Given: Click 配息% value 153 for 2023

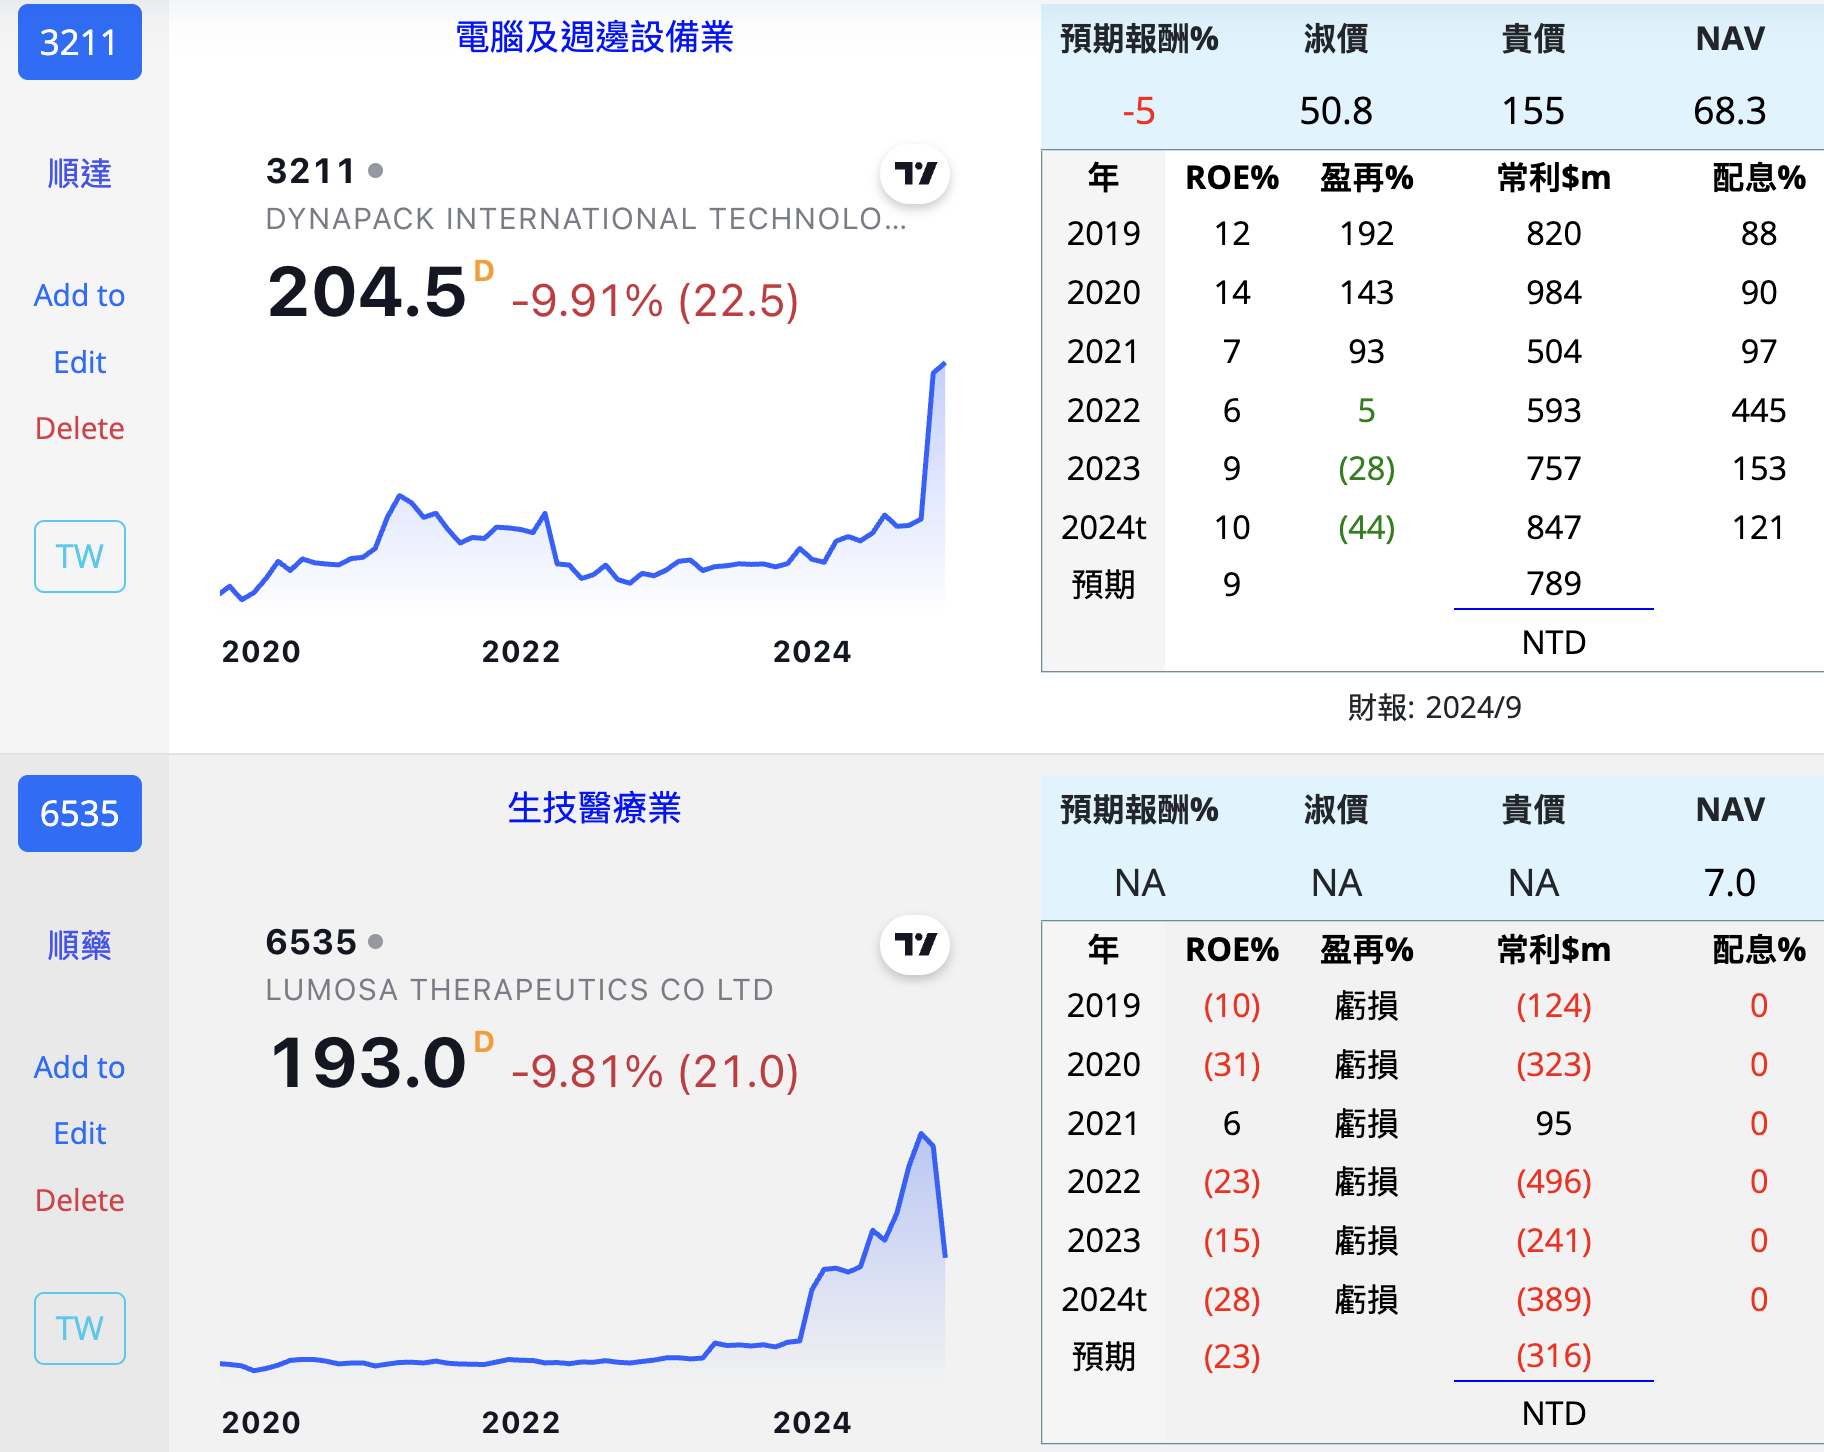Looking at the screenshot, I should coord(1759,468).
